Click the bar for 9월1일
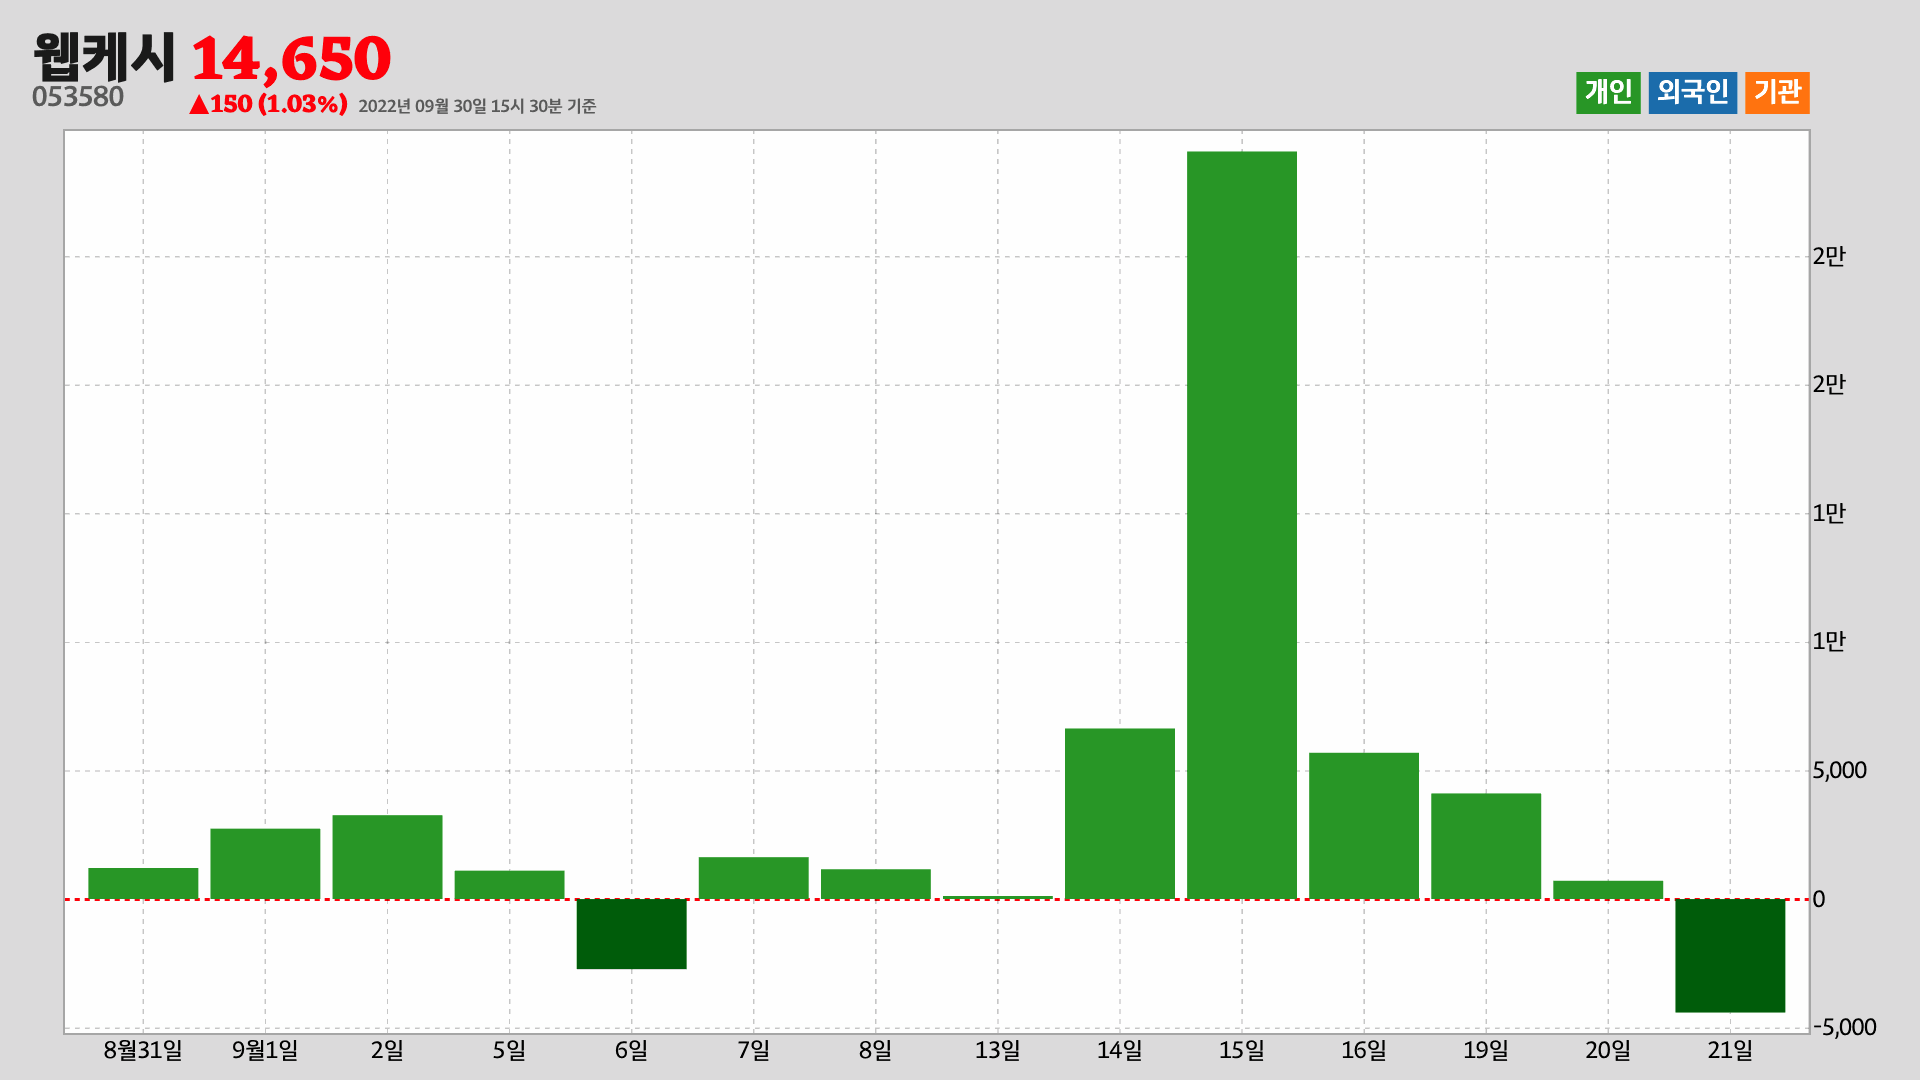This screenshot has height=1080, width=1920. [x=265, y=864]
